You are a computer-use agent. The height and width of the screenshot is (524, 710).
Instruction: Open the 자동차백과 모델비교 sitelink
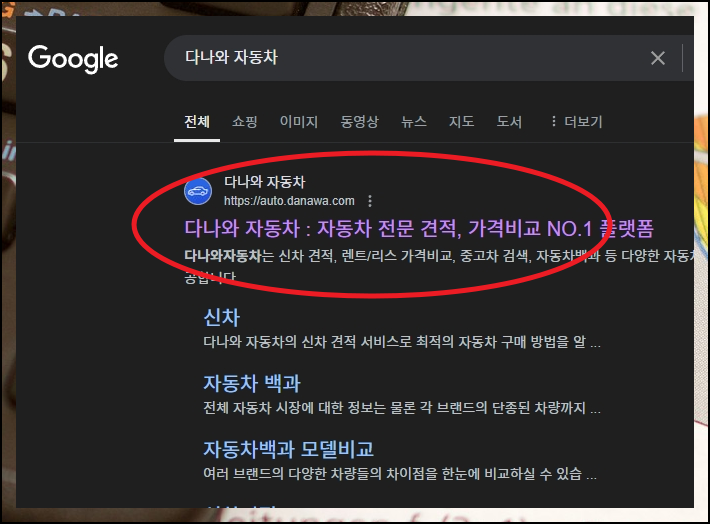[x=288, y=449]
